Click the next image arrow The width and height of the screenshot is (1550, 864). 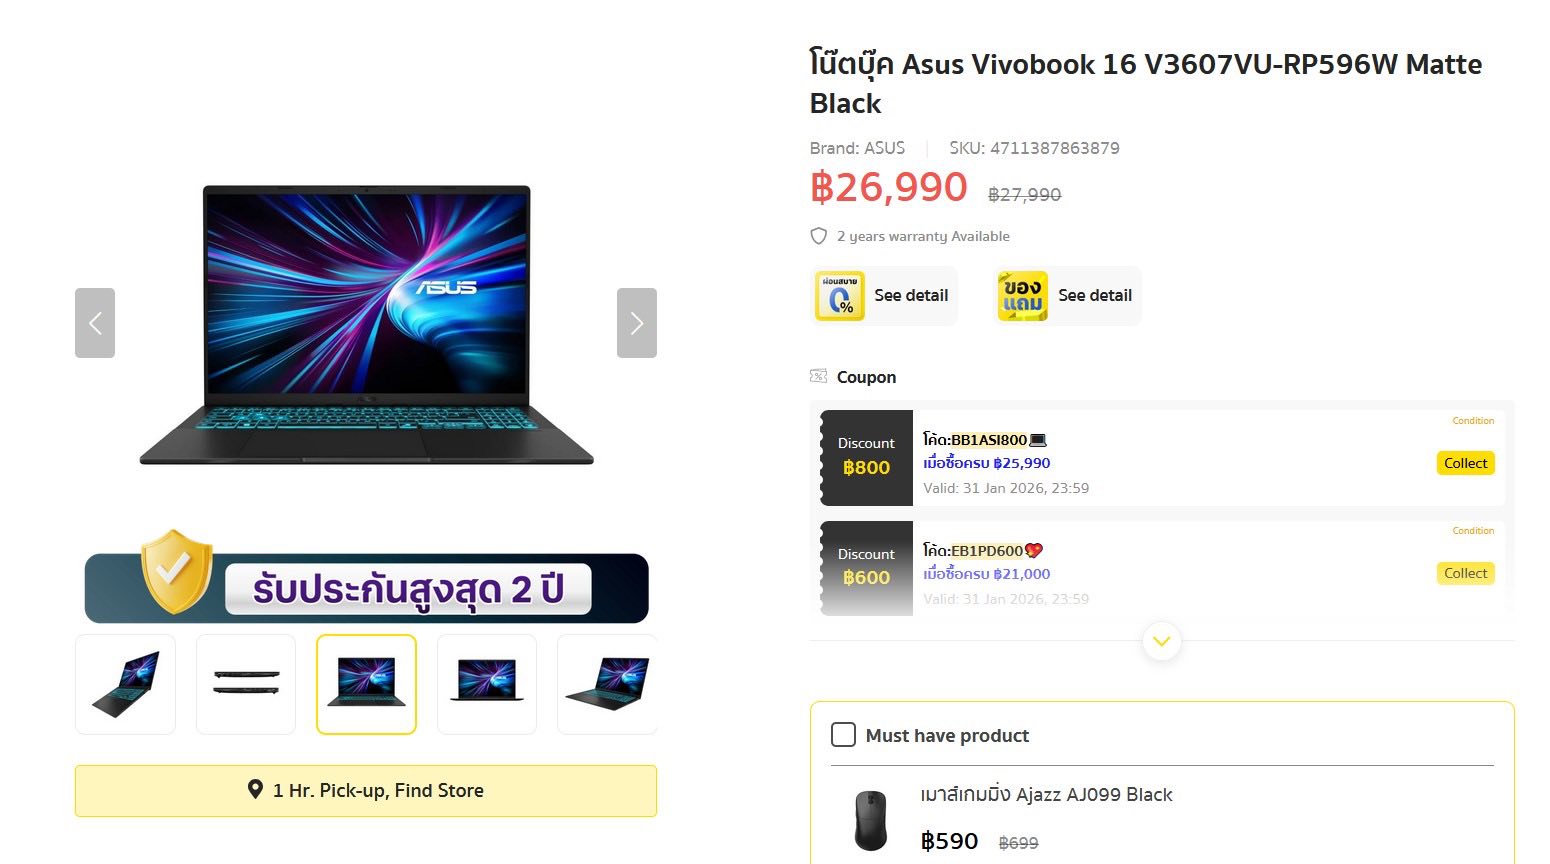(x=637, y=323)
